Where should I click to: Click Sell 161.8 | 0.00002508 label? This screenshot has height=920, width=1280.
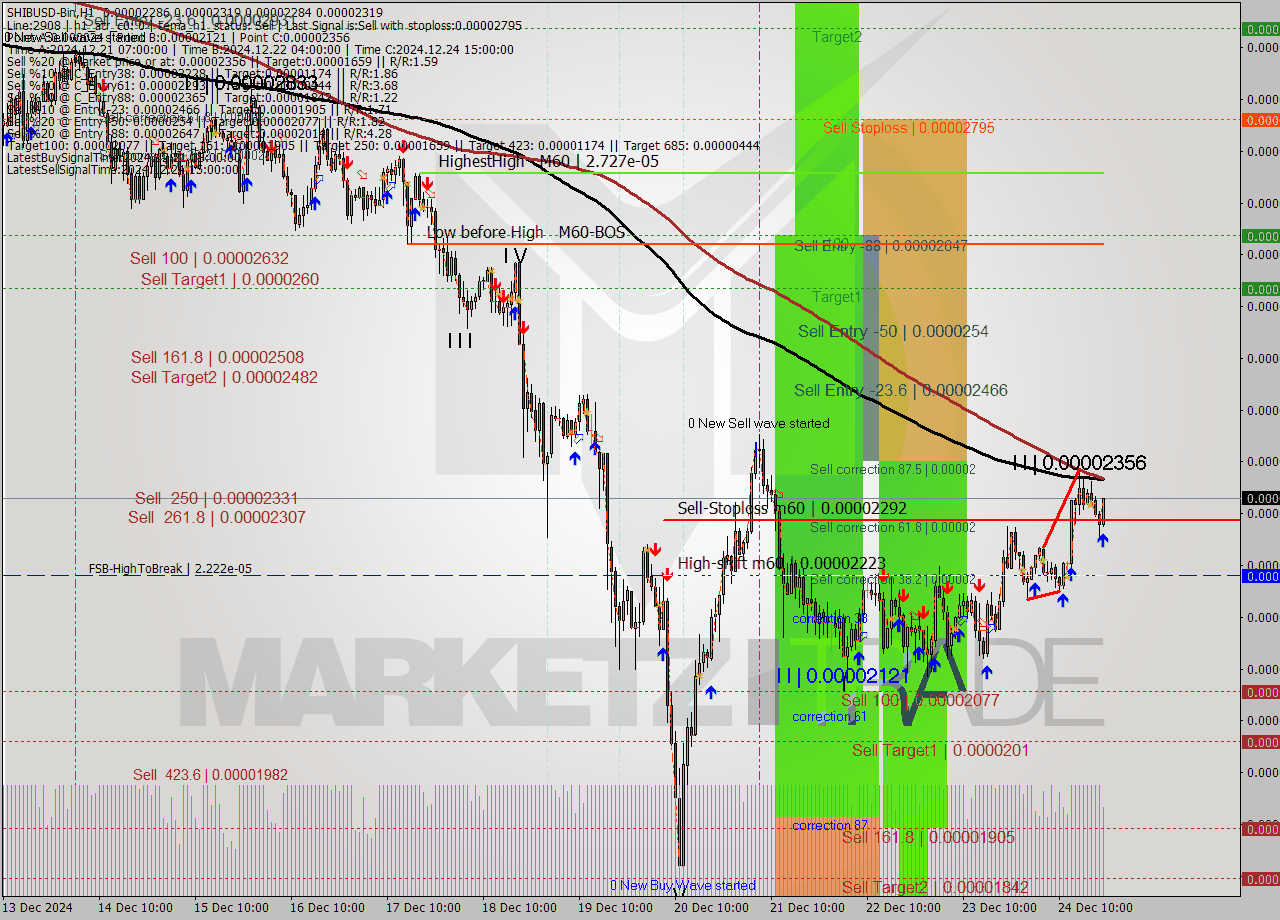[x=217, y=357]
